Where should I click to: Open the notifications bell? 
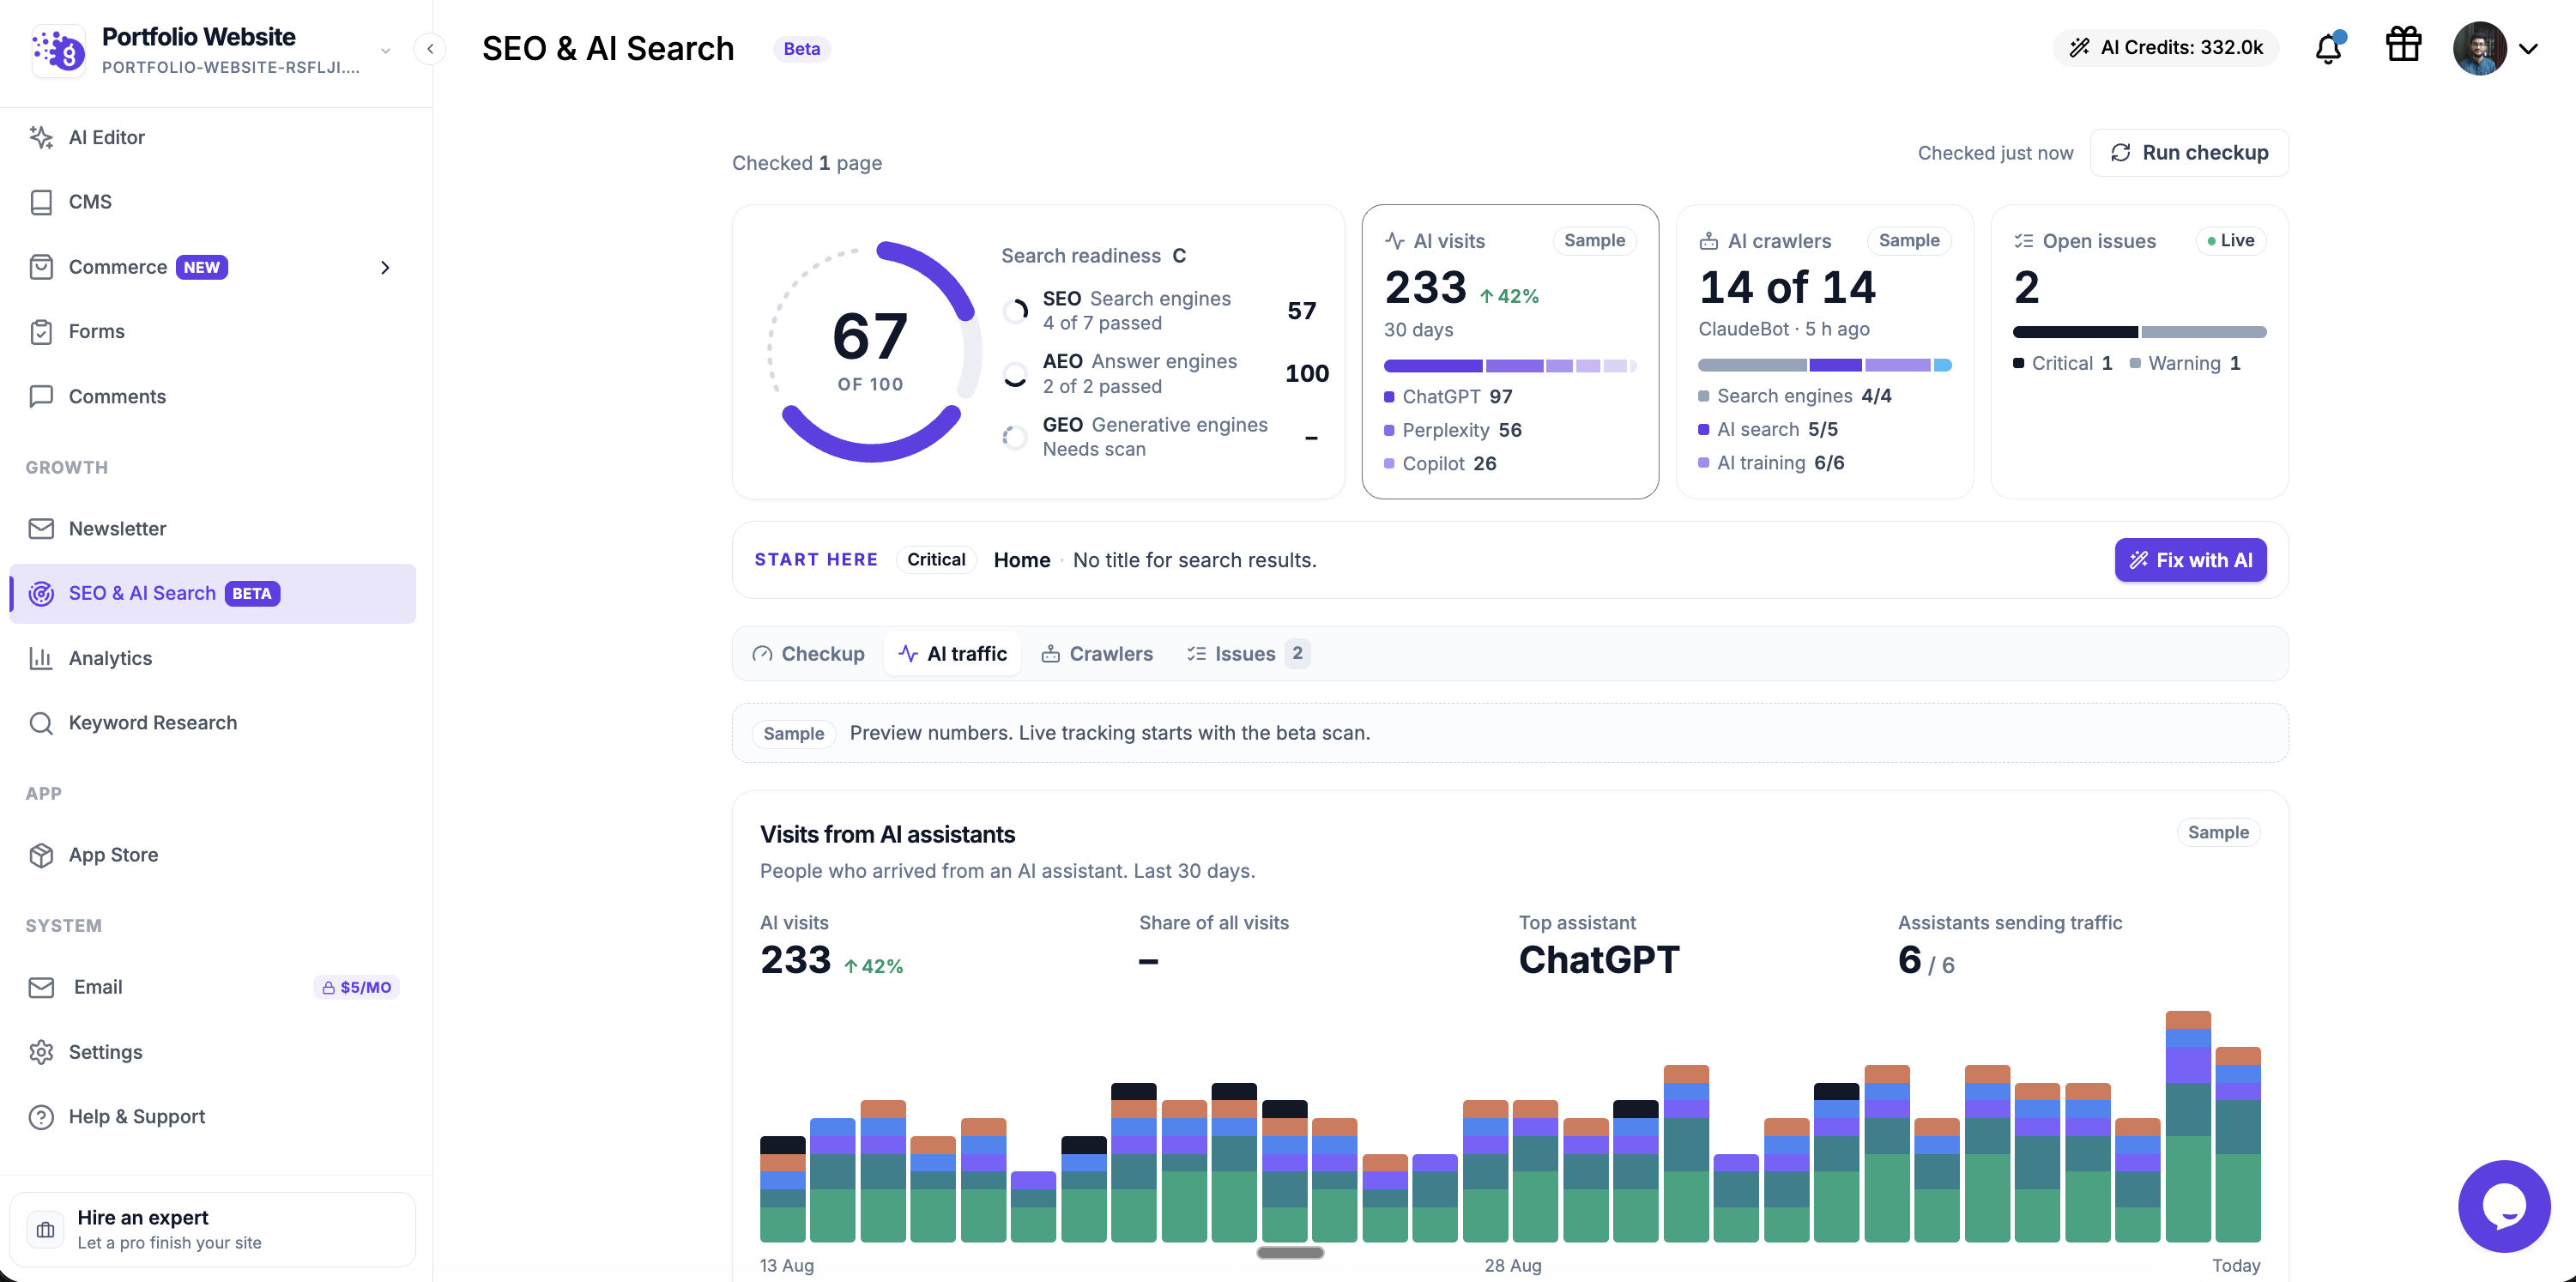point(2329,48)
